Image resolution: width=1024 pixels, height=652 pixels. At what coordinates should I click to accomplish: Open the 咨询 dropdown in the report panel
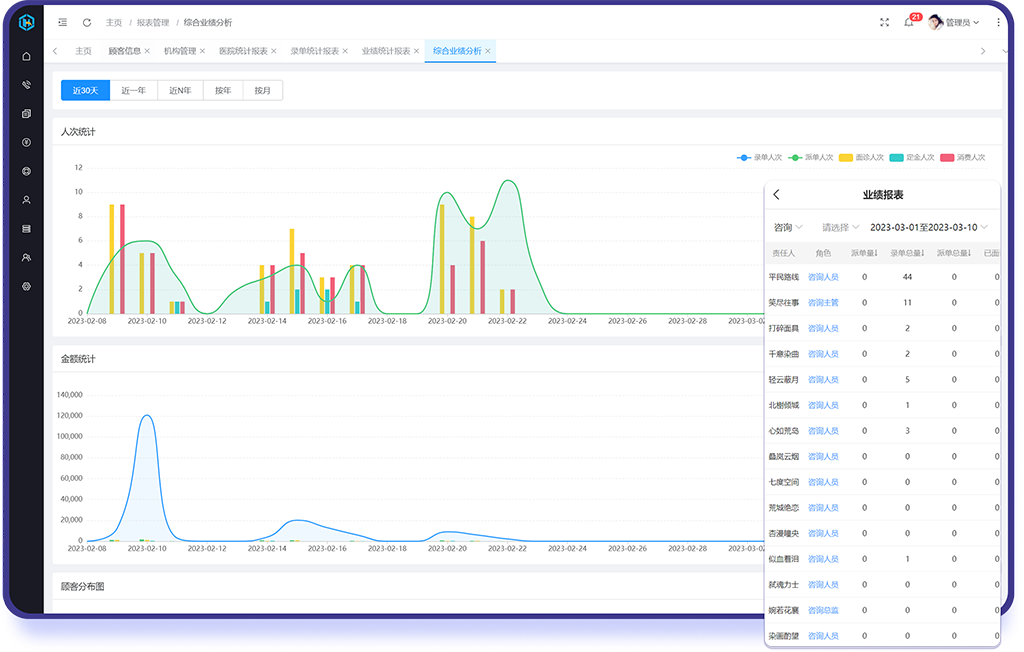(788, 227)
